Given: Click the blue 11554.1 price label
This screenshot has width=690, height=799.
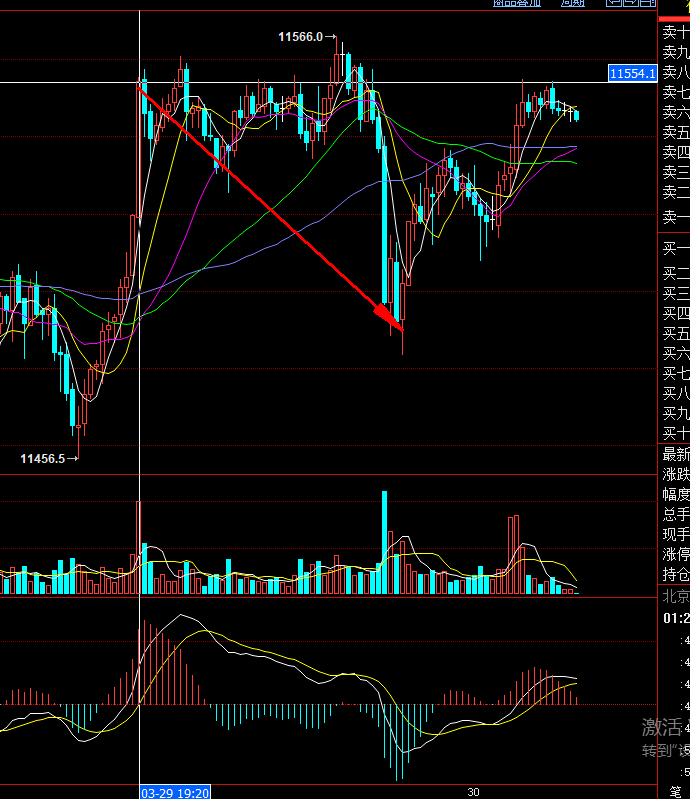Looking at the screenshot, I should tap(632, 73).
